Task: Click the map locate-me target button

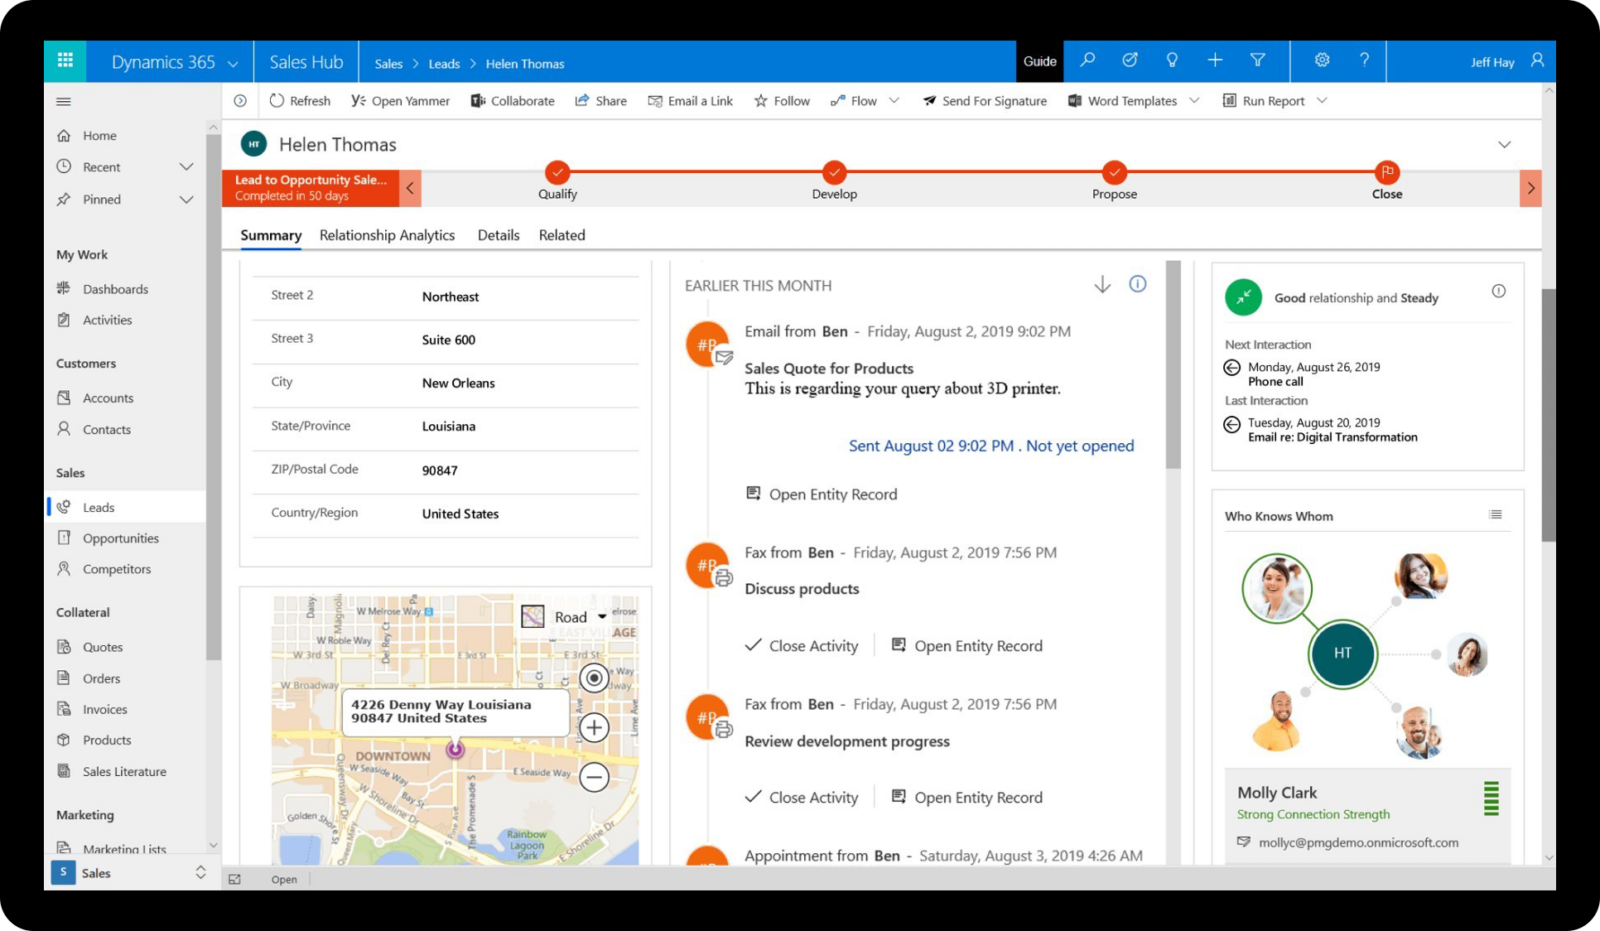Action: point(594,678)
